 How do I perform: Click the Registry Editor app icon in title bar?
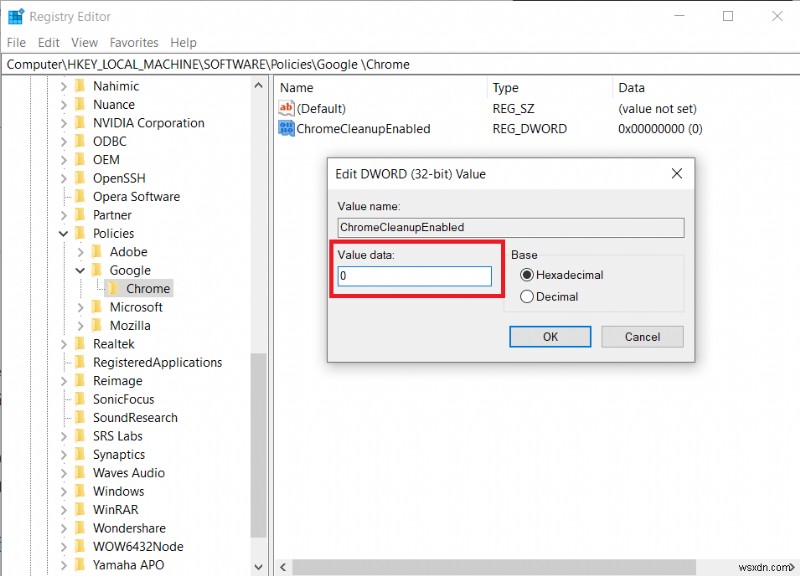tap(16, 16)
